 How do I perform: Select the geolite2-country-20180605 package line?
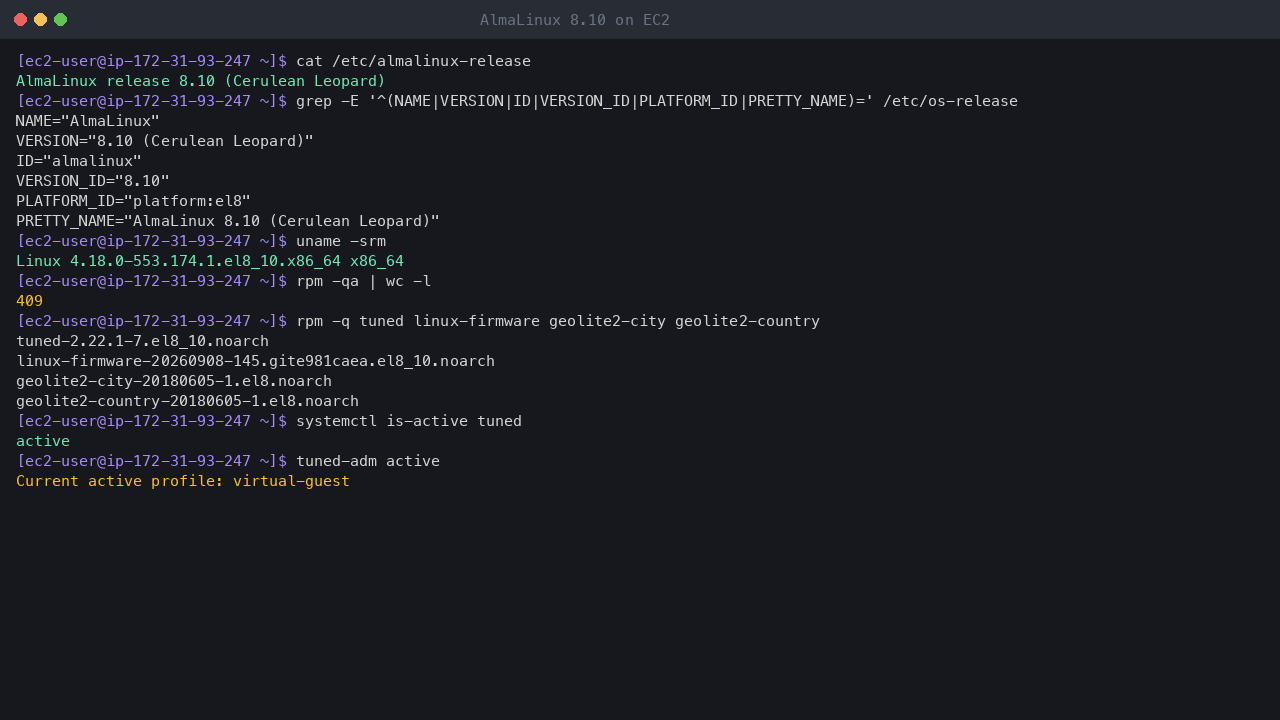(x=187, y=401)
